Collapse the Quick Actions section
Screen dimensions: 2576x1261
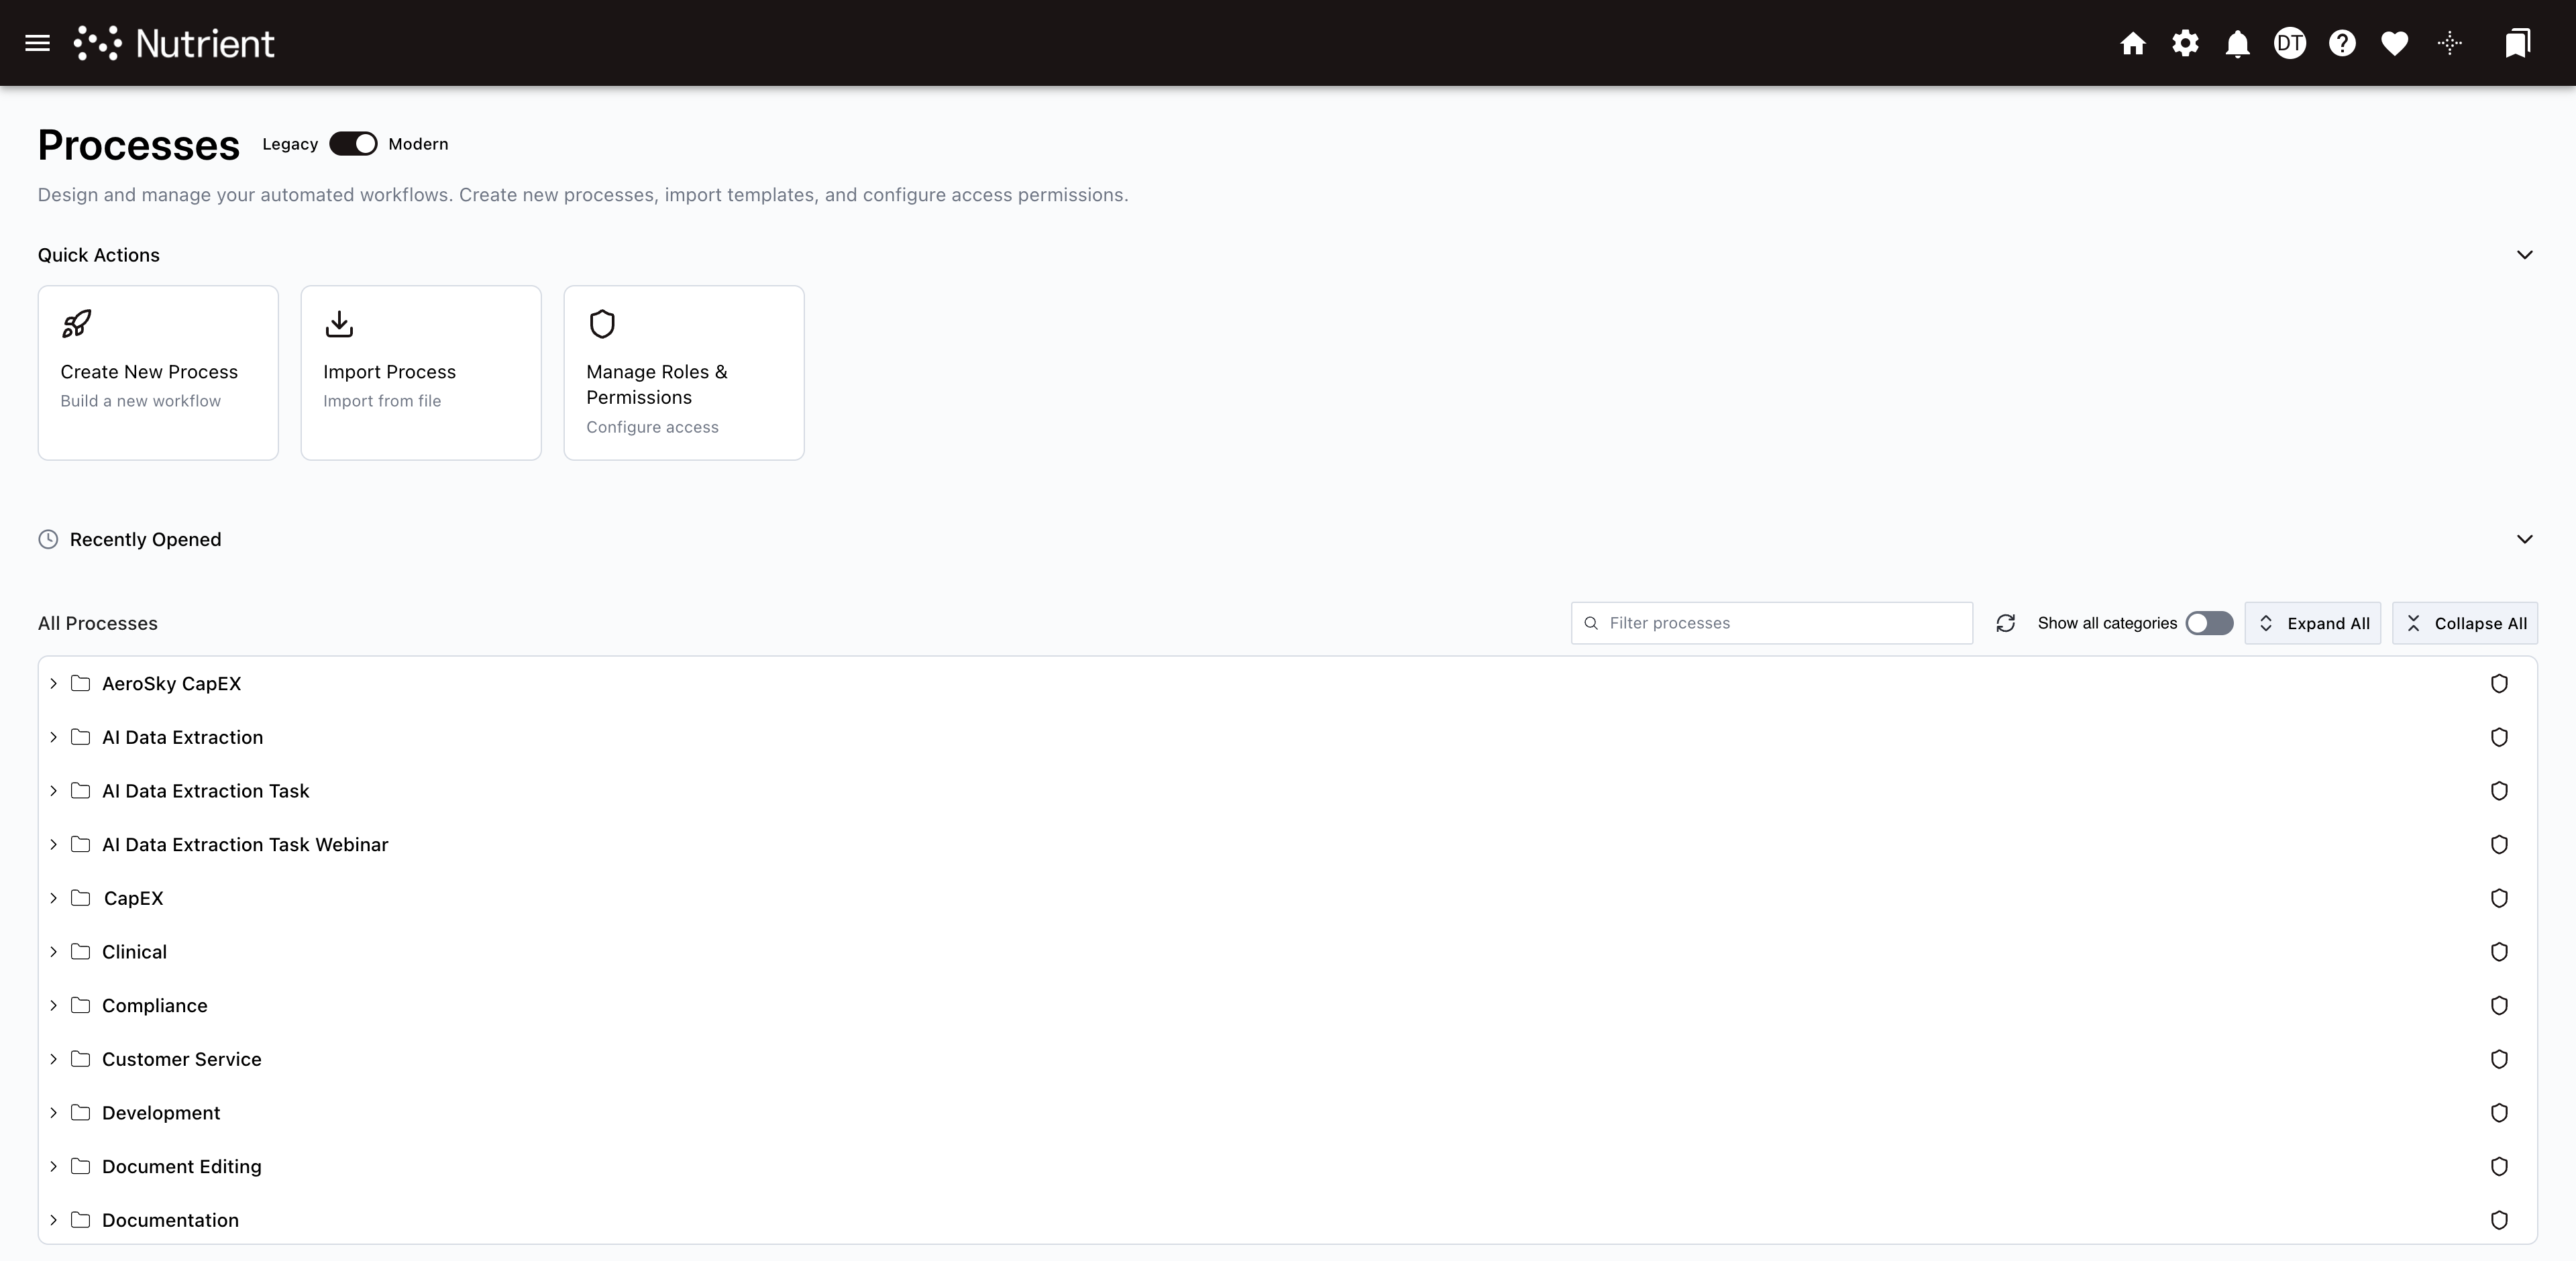tap(2525, 254)
